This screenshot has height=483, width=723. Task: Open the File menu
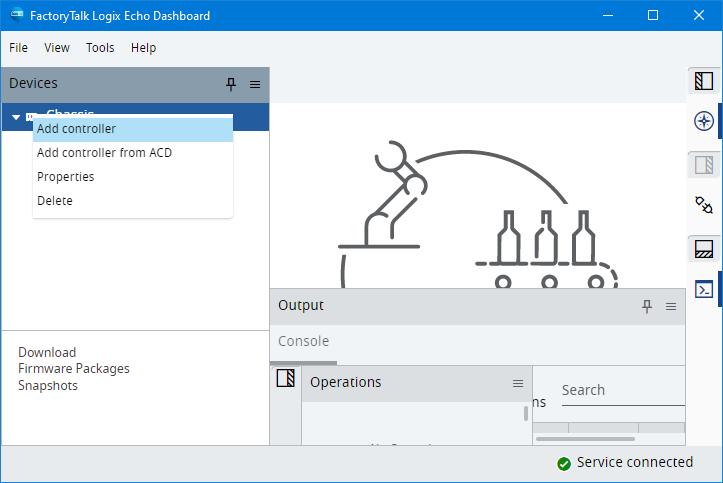[18, 48]
